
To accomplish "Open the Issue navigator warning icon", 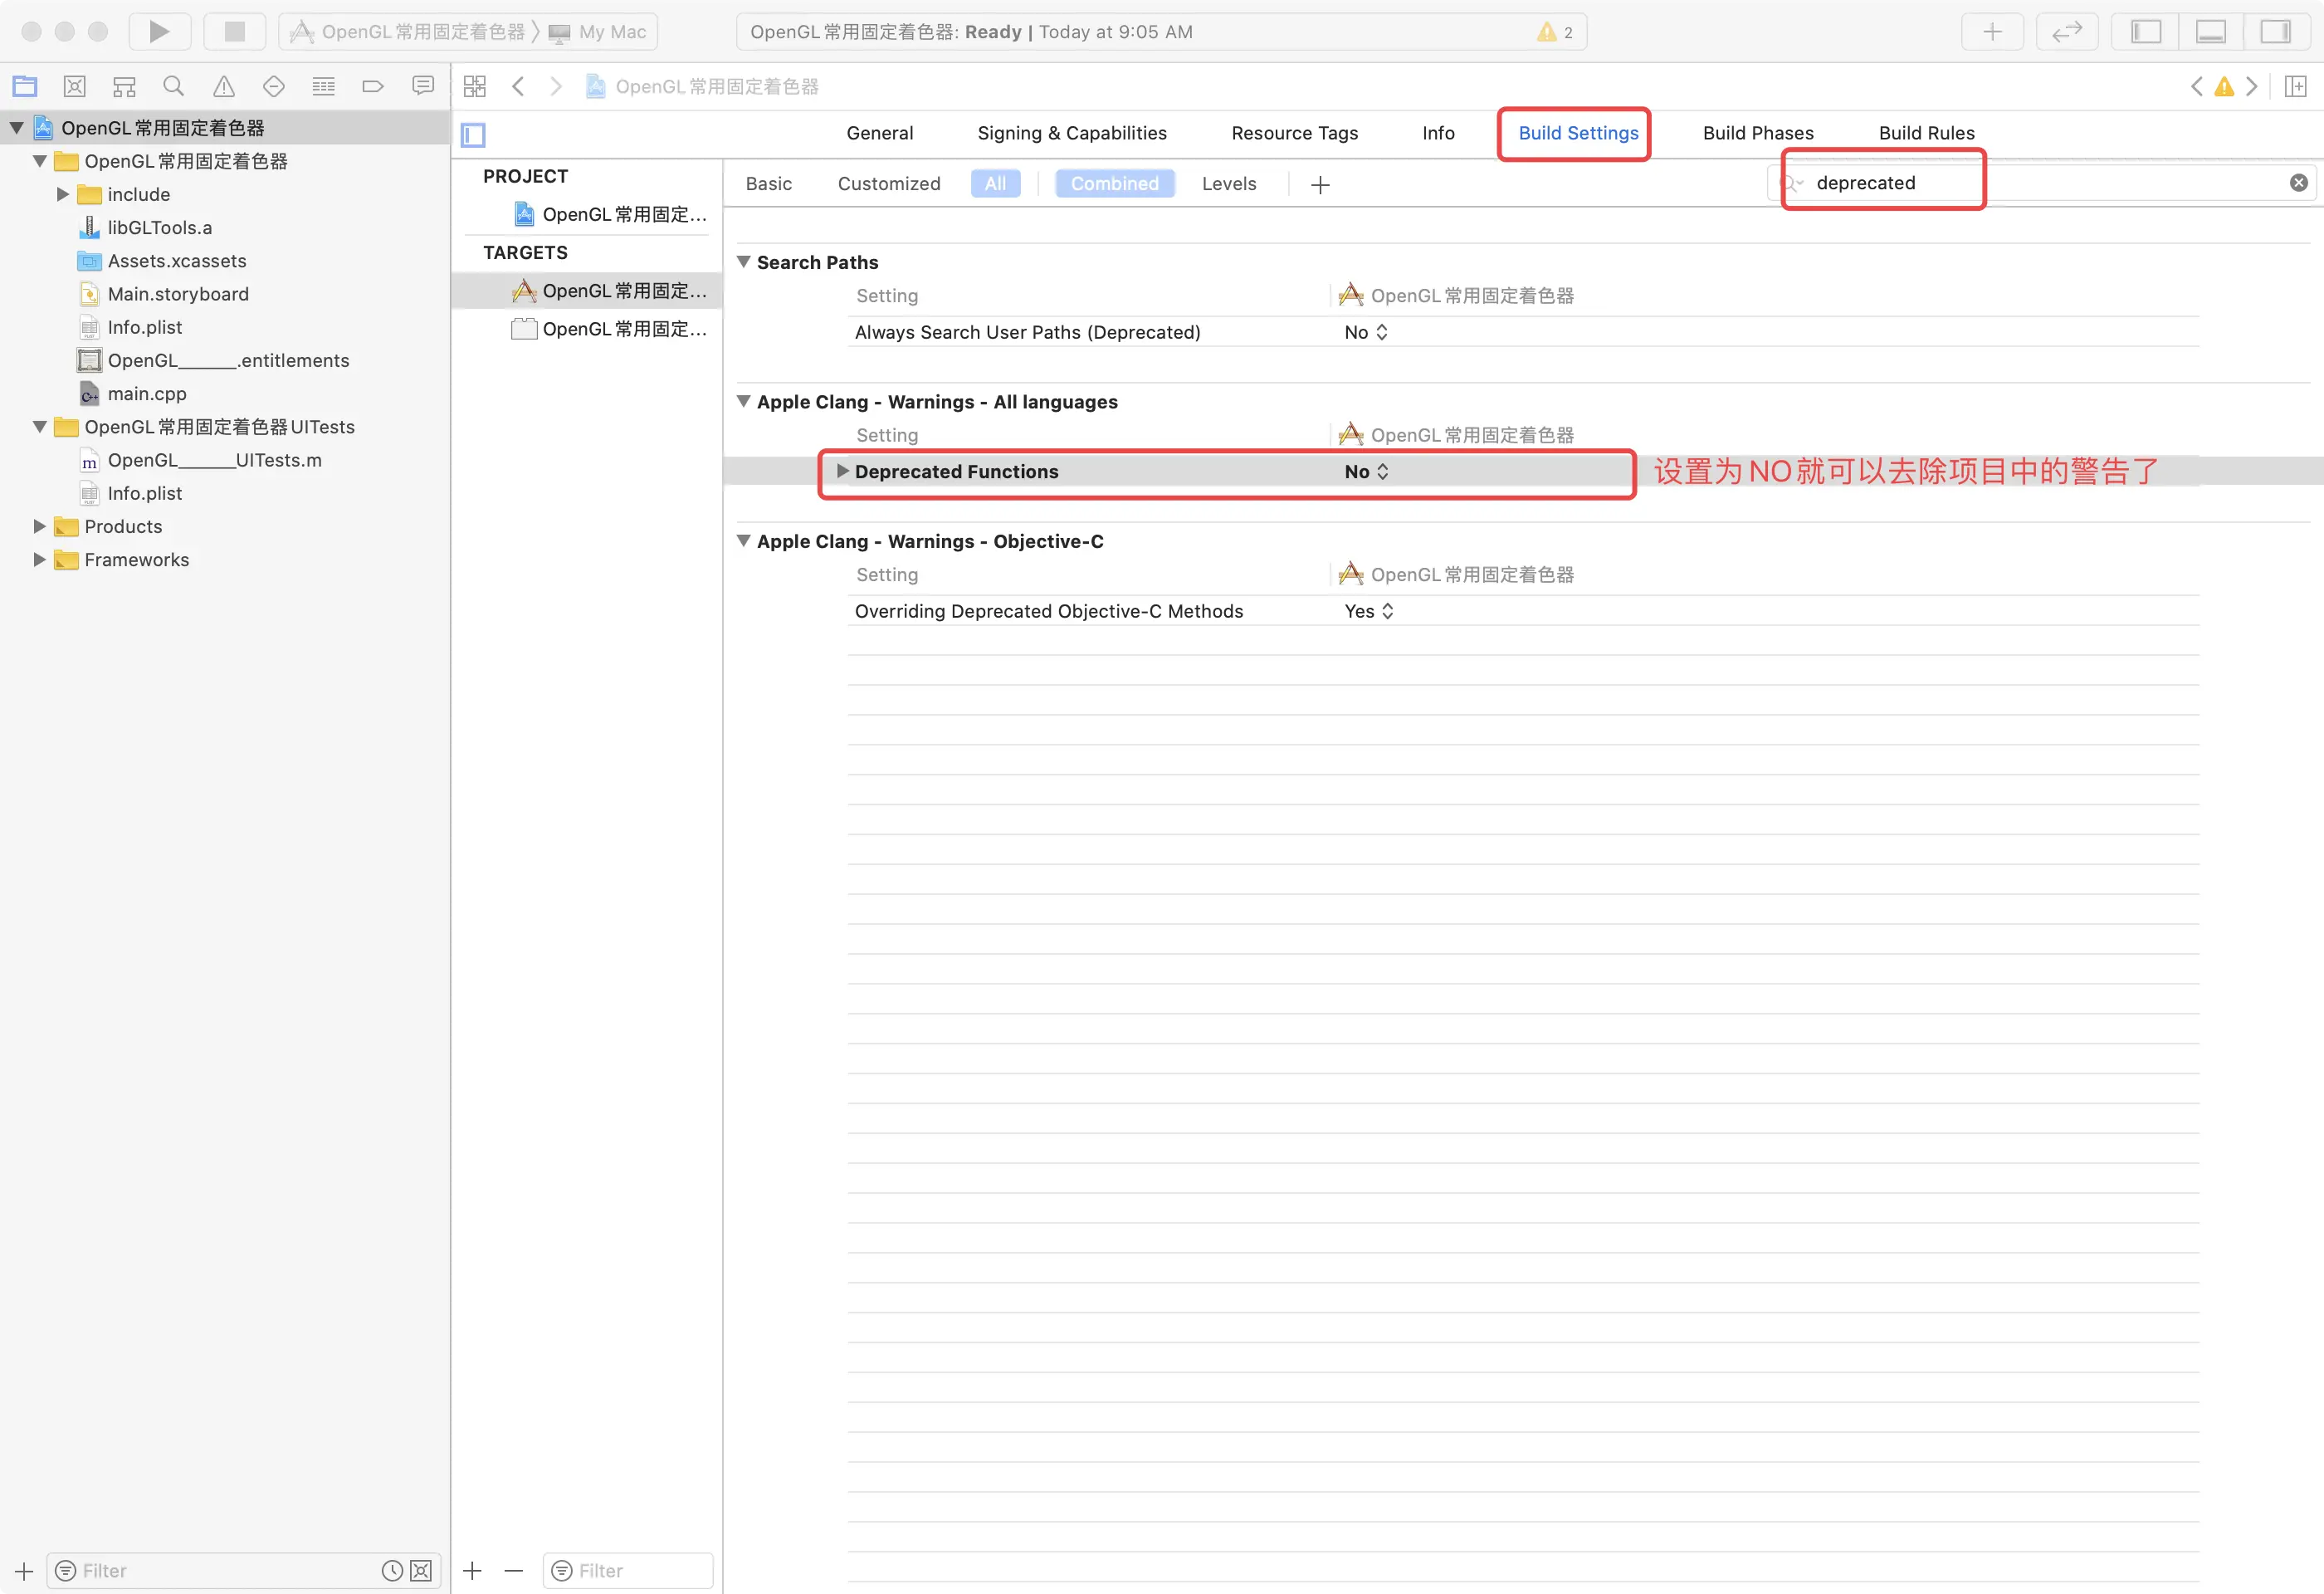I will coord(224,86).
